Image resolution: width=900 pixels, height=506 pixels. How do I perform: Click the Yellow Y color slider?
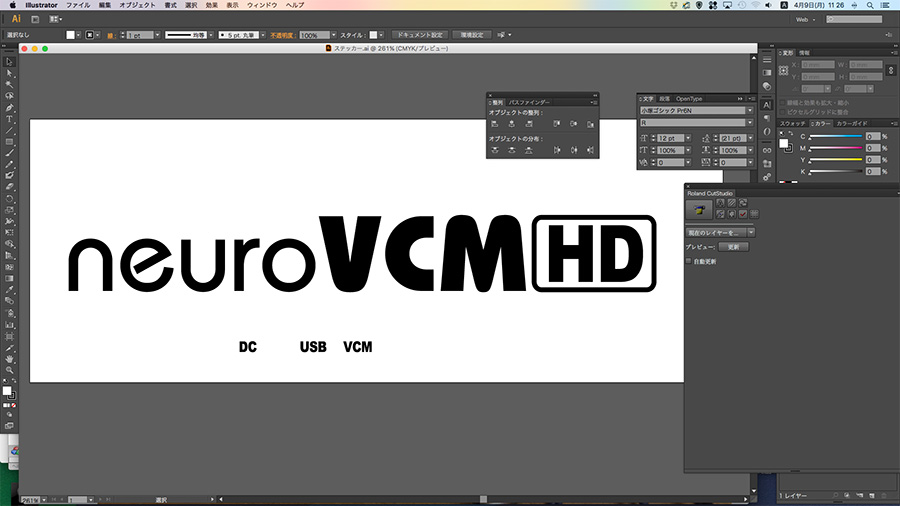pyautogui.click(x=836, y=160)
